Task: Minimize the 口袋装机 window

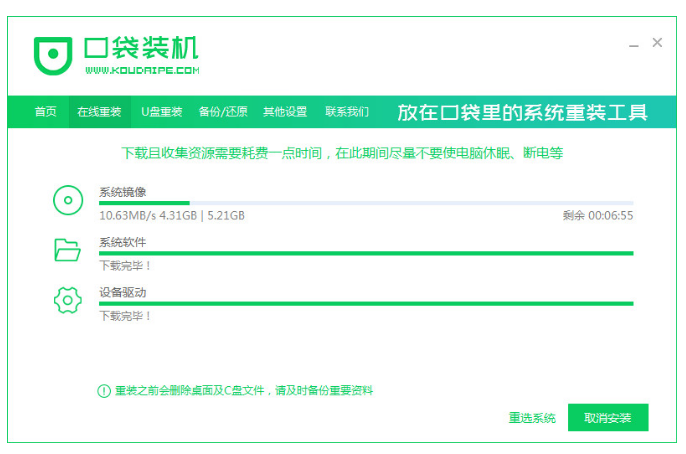Action: point(634,45)
